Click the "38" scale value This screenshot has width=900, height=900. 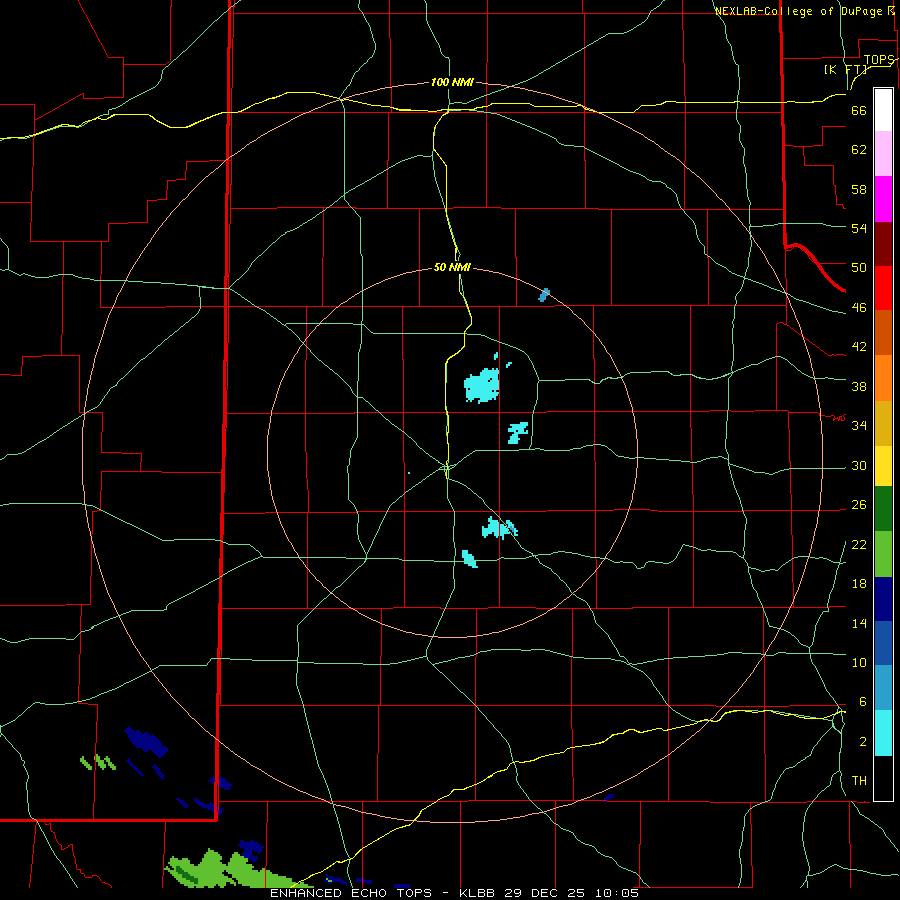[859, 386]
